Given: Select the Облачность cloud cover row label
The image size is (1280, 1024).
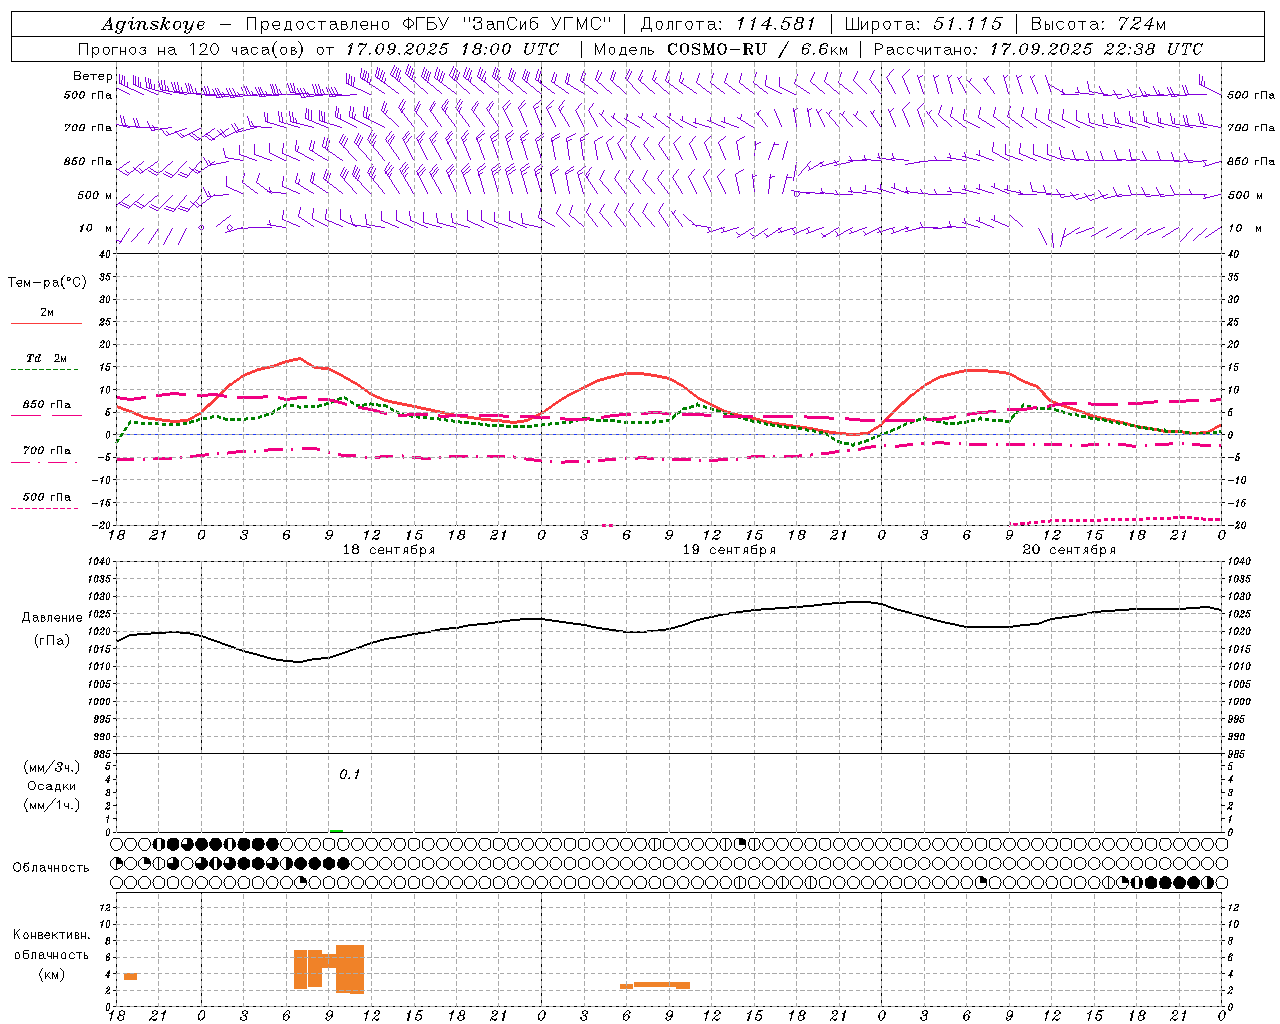Looking at the screenshot, I should click(x=51, y=868).
